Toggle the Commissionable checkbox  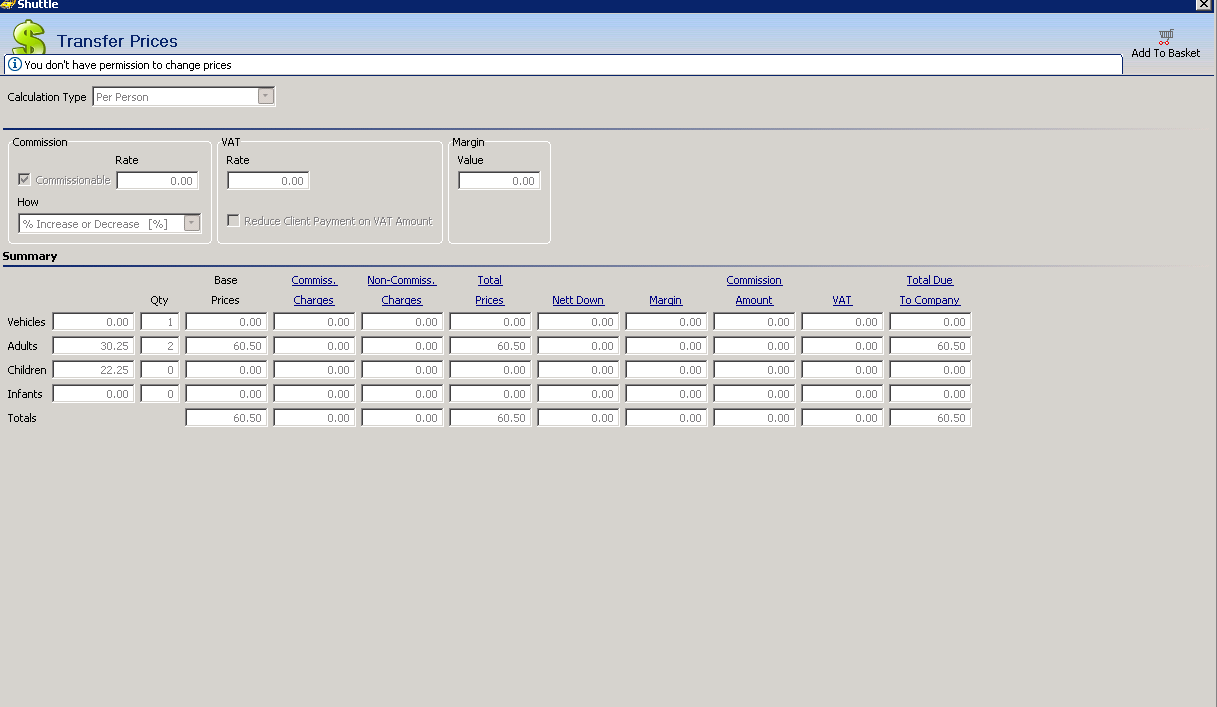[x=25, y=180]
